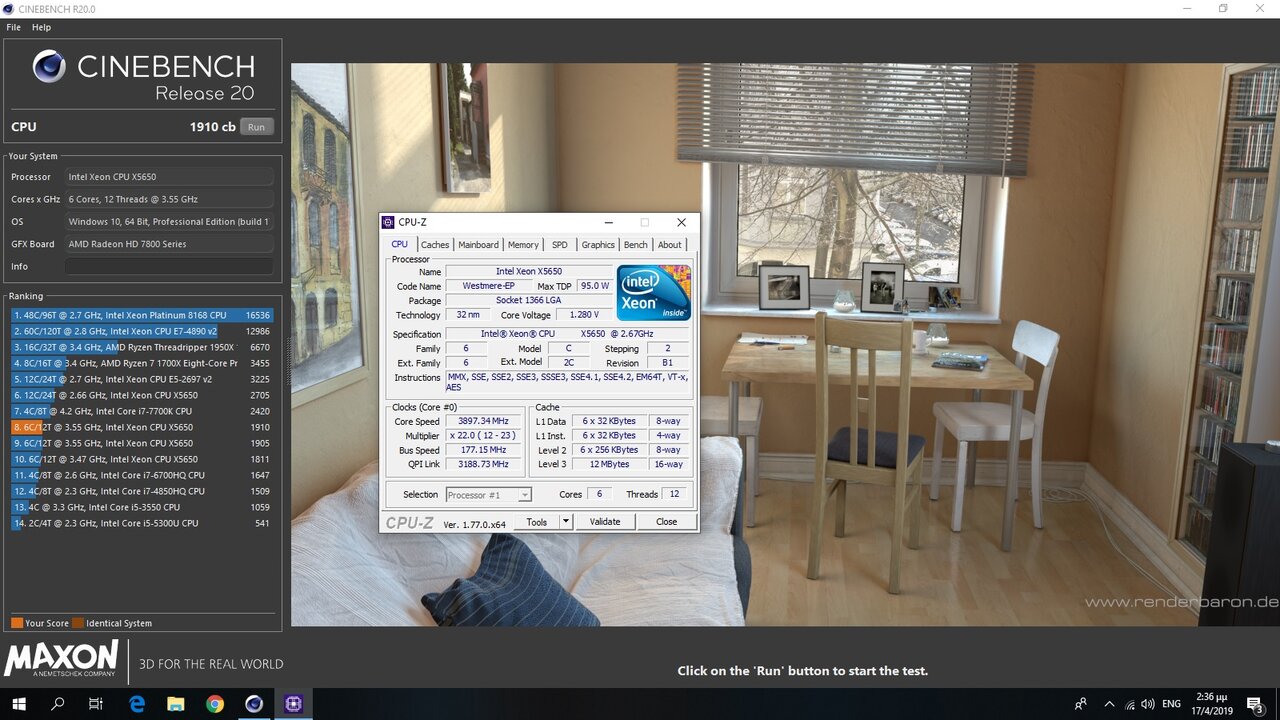Switch to CPU-Z taskbar icon
Screen dimensions: 1280x720
[293, 704]
